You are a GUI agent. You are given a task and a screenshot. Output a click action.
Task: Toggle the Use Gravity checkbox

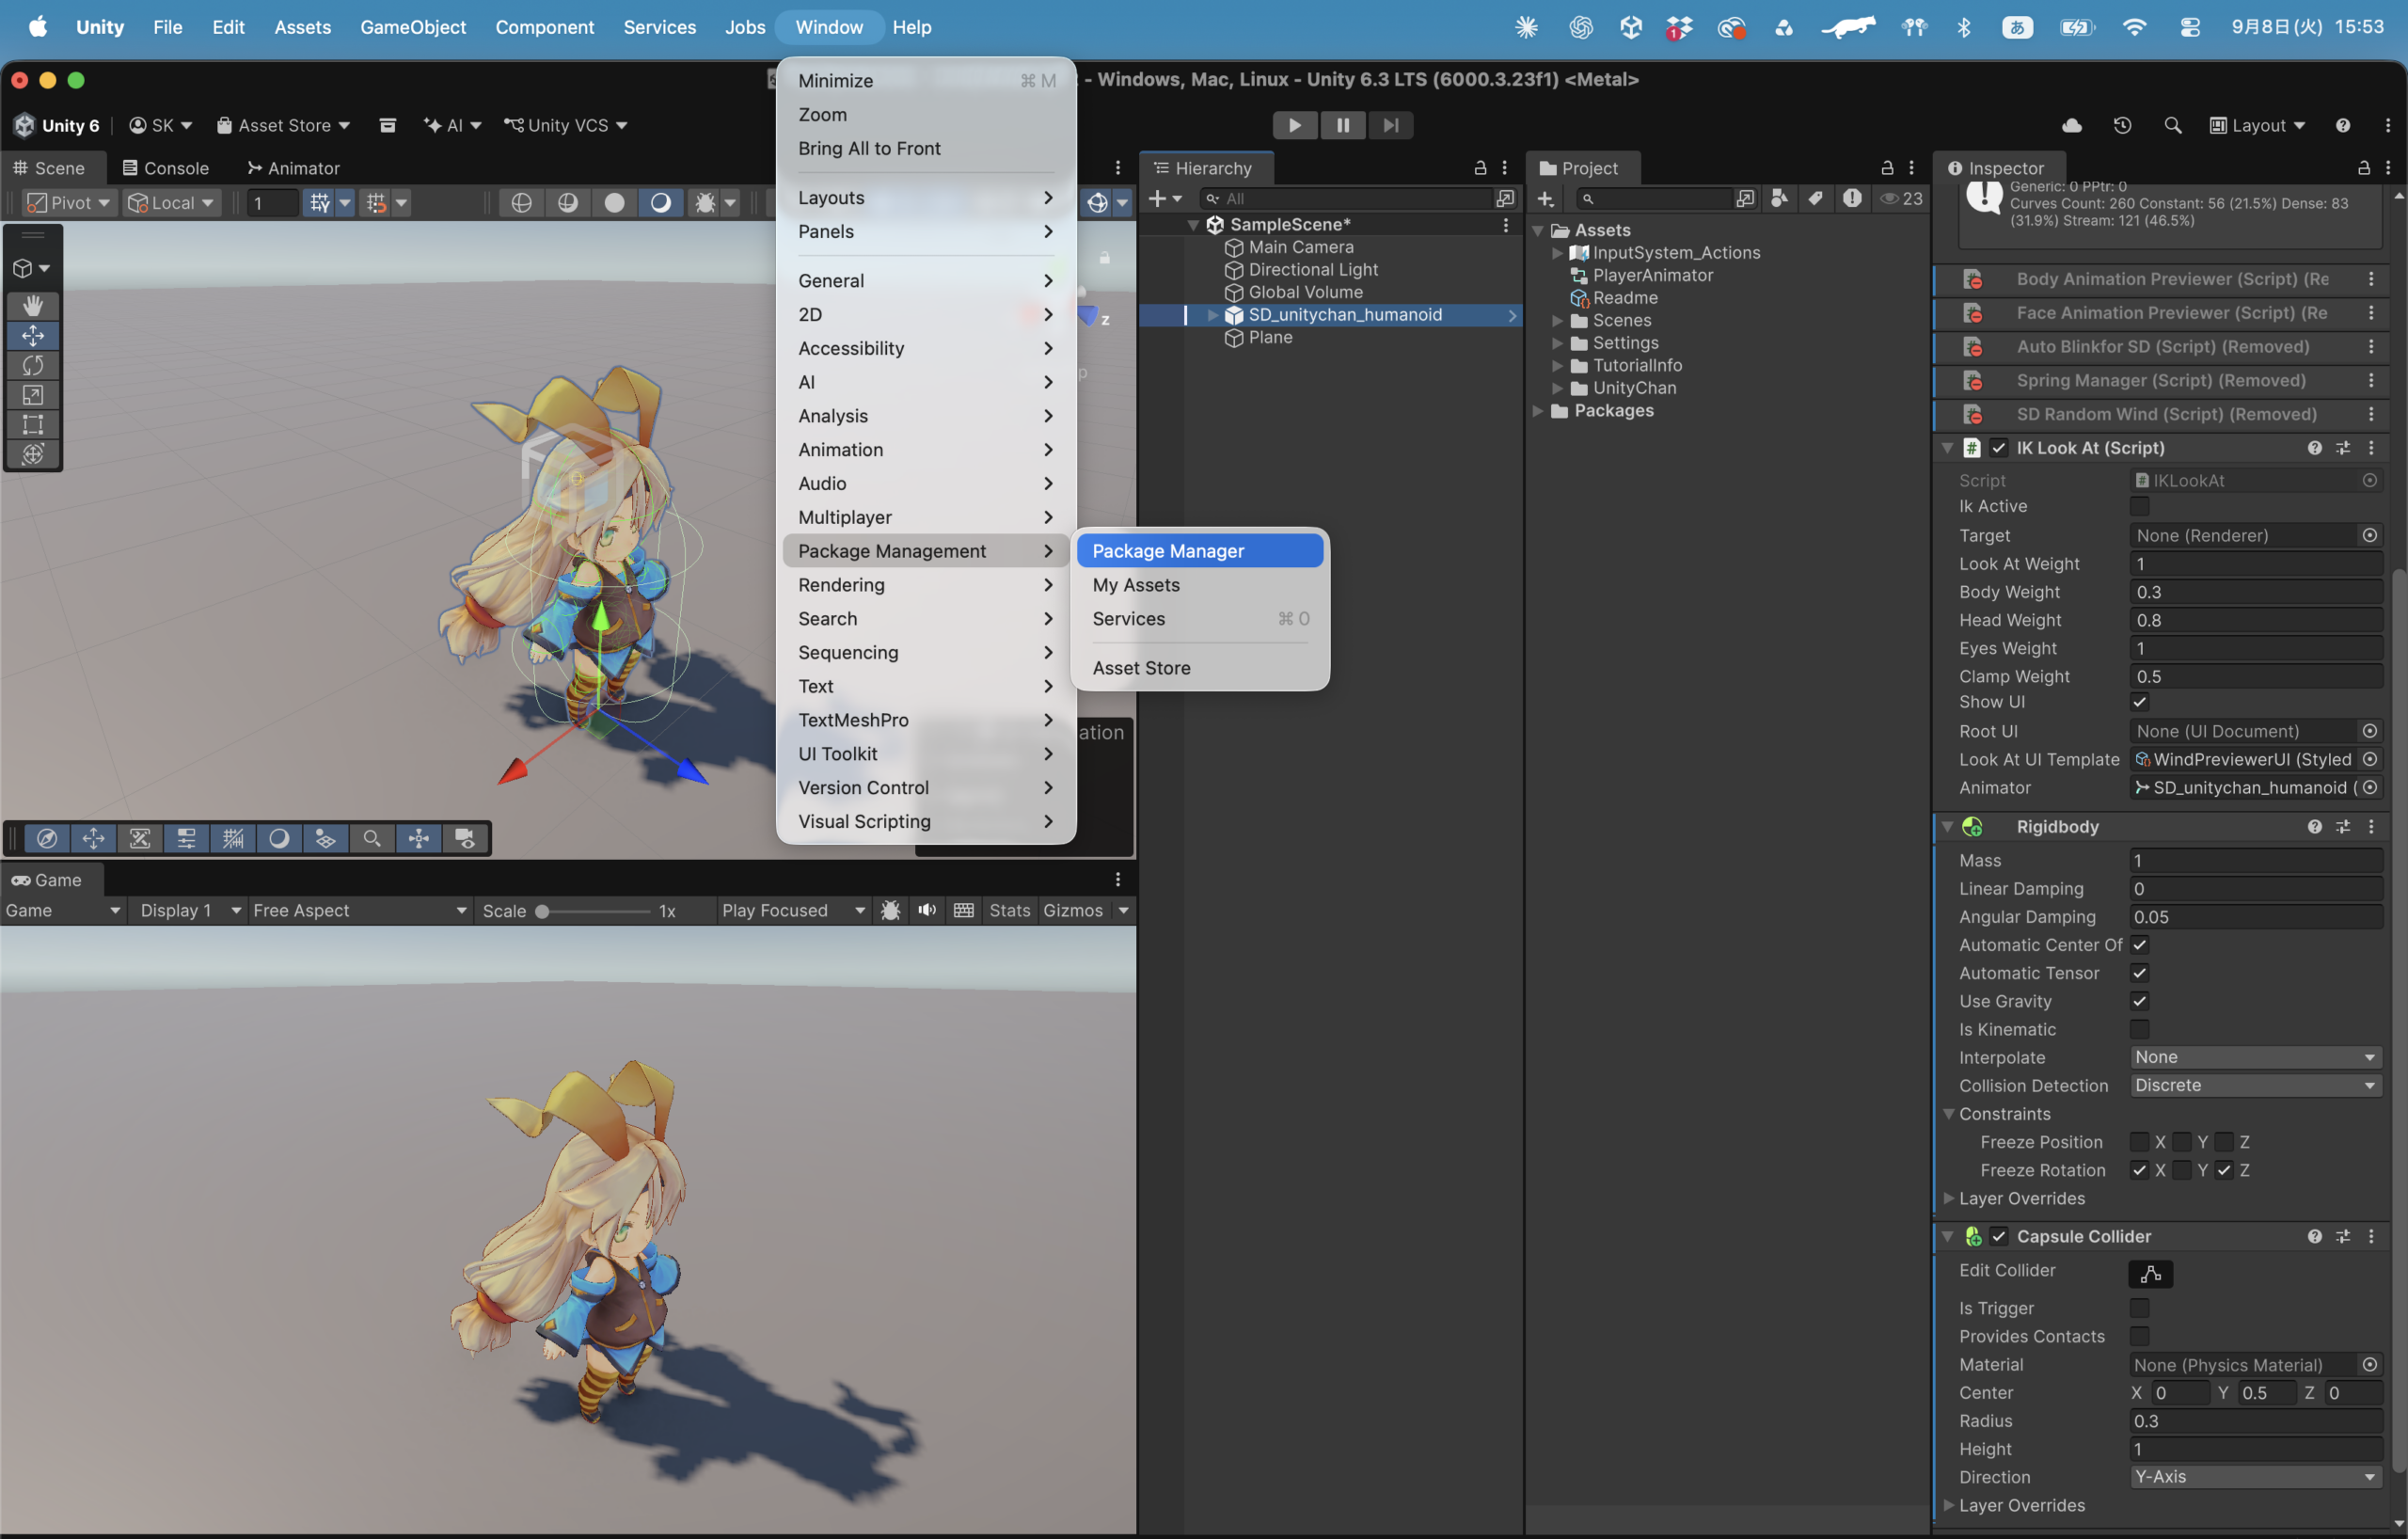[2139, 1001]
